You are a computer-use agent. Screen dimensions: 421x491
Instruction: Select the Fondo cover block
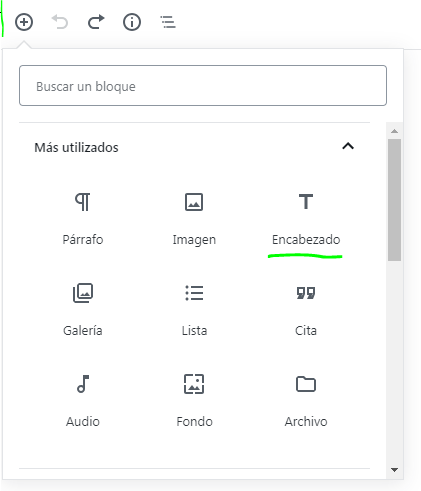[194, 400]
